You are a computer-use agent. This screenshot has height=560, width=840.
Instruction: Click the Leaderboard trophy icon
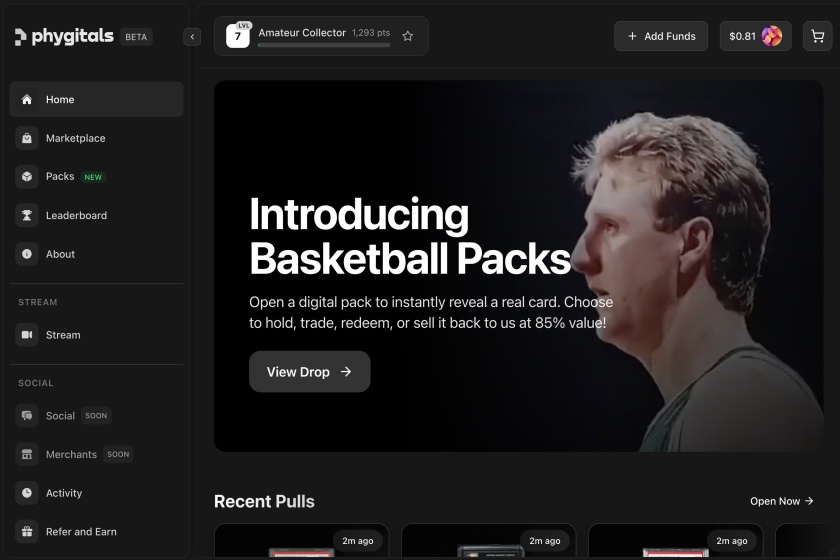point(27,215)
